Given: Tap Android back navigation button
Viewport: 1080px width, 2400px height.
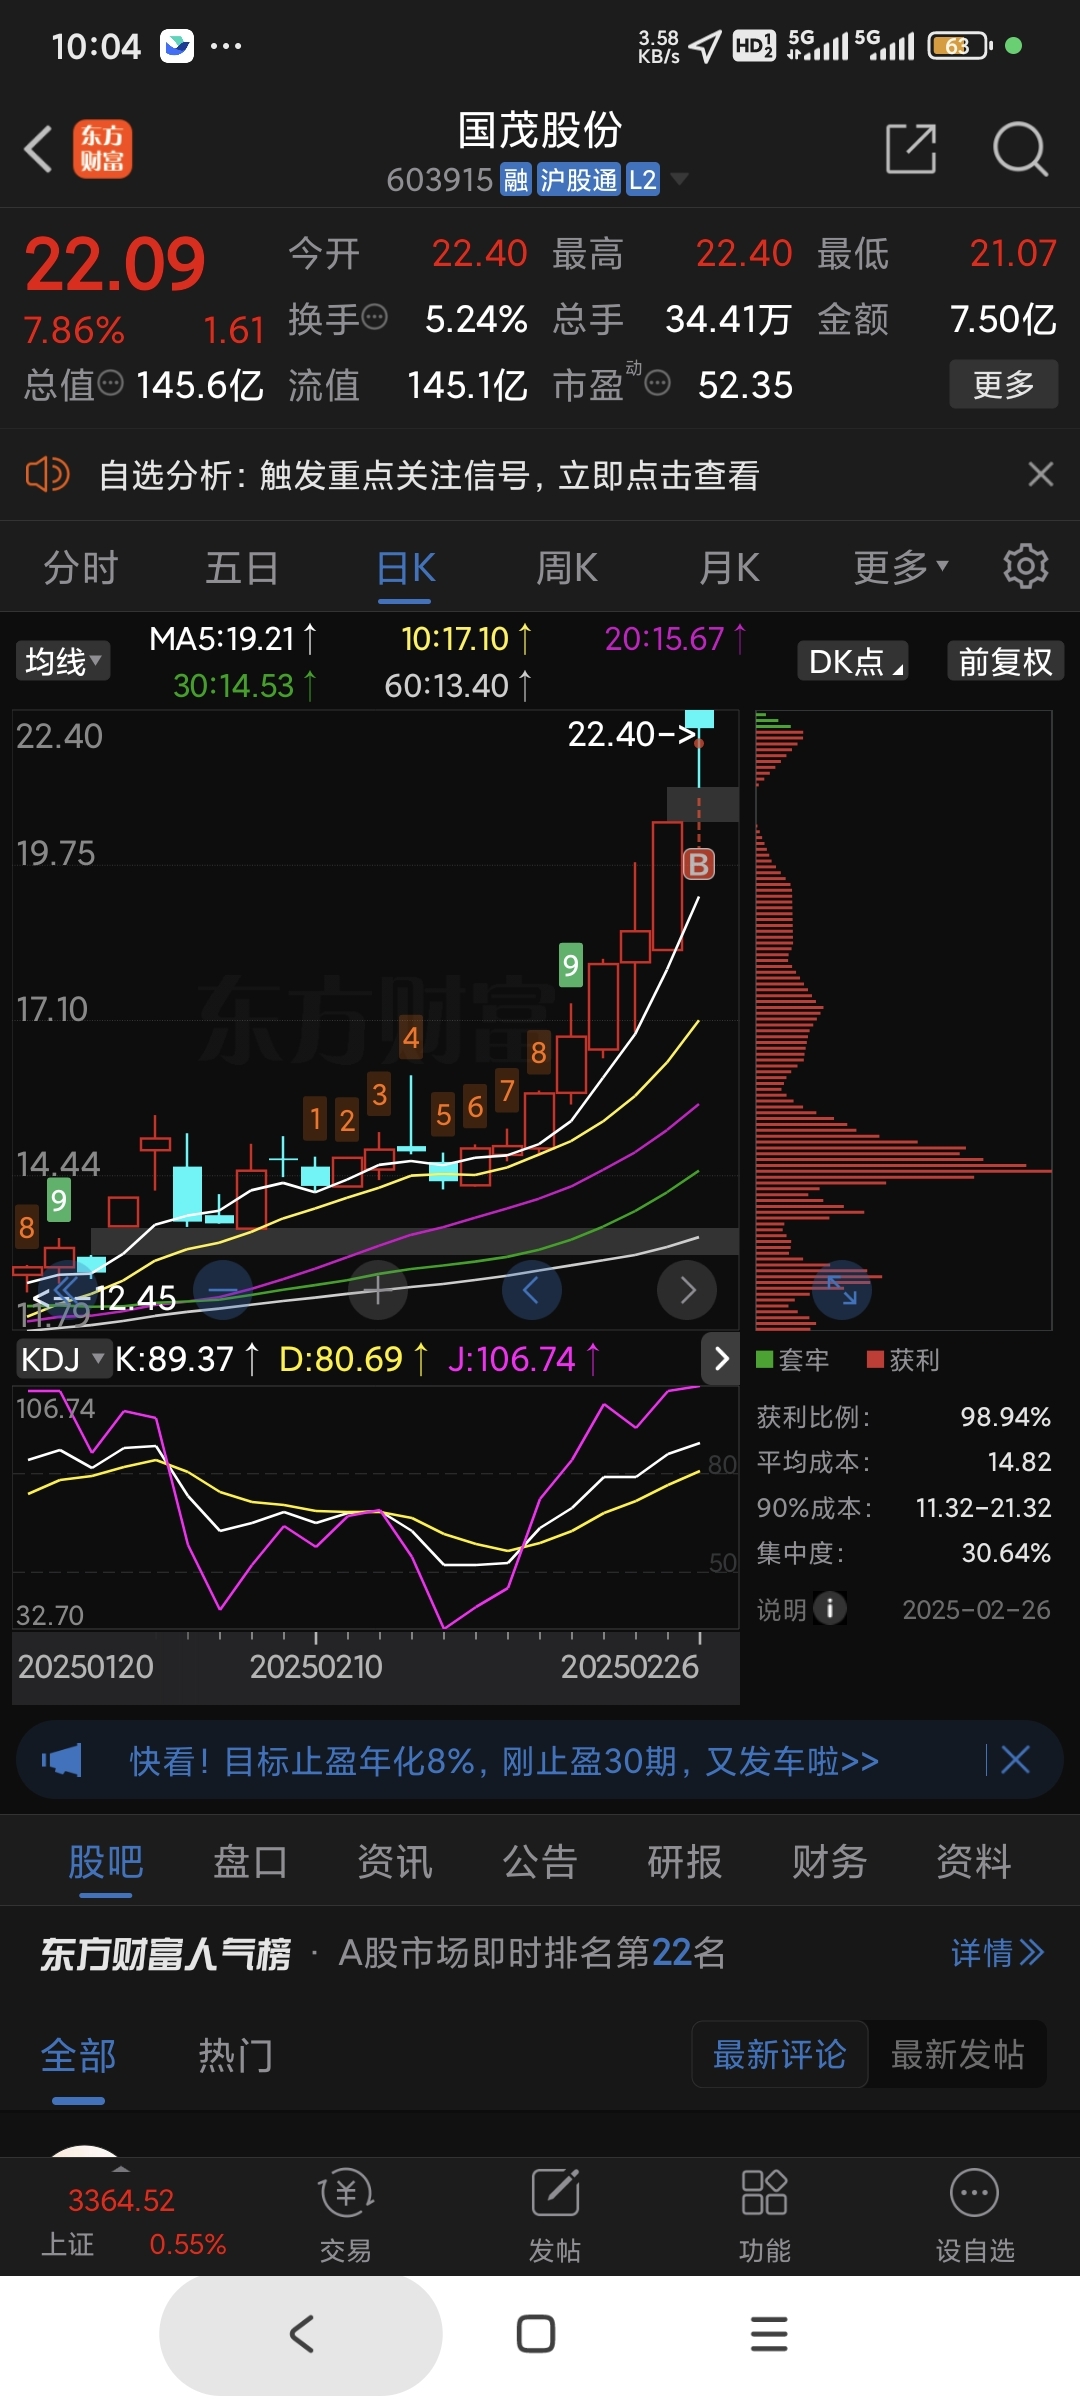Looking at the screenshot, I should [301, 2334].
